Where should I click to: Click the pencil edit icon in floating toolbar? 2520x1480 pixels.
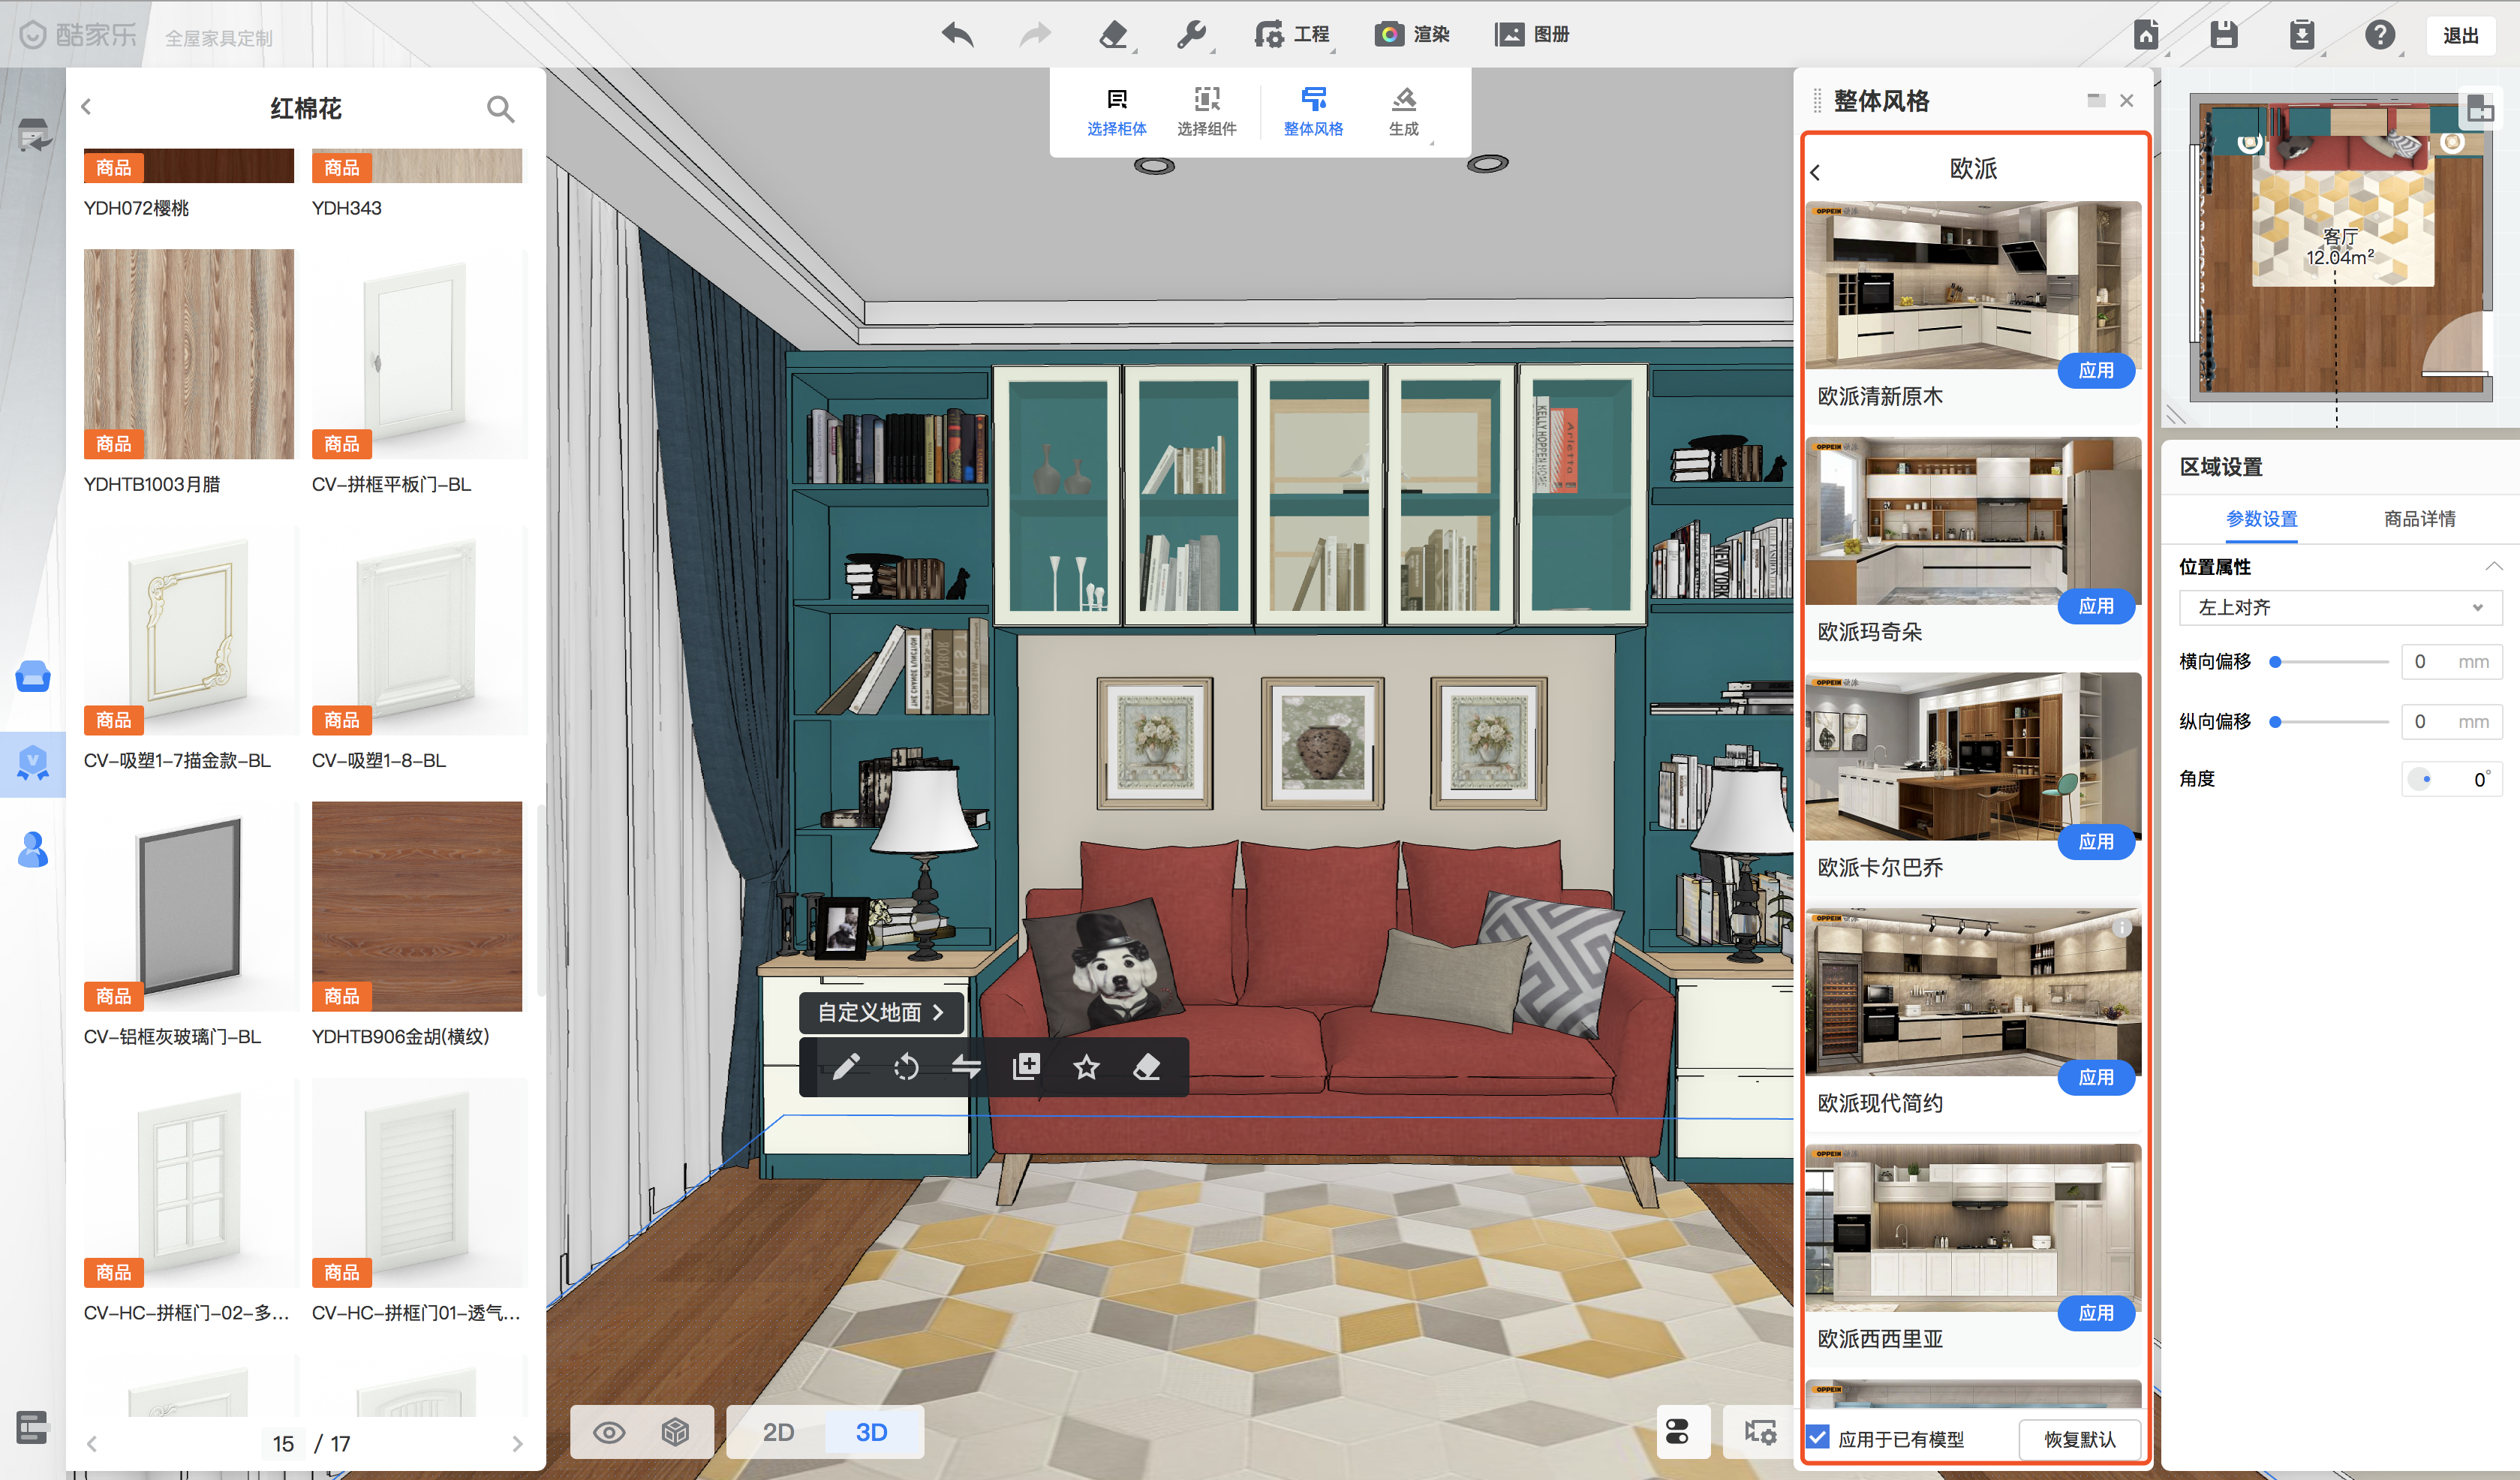coord(845,1067)
